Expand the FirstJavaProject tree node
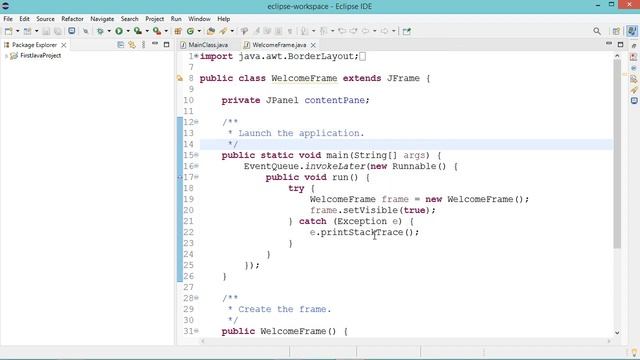The width and height of the screenshot is (640, 360). [x=6, y=56]
